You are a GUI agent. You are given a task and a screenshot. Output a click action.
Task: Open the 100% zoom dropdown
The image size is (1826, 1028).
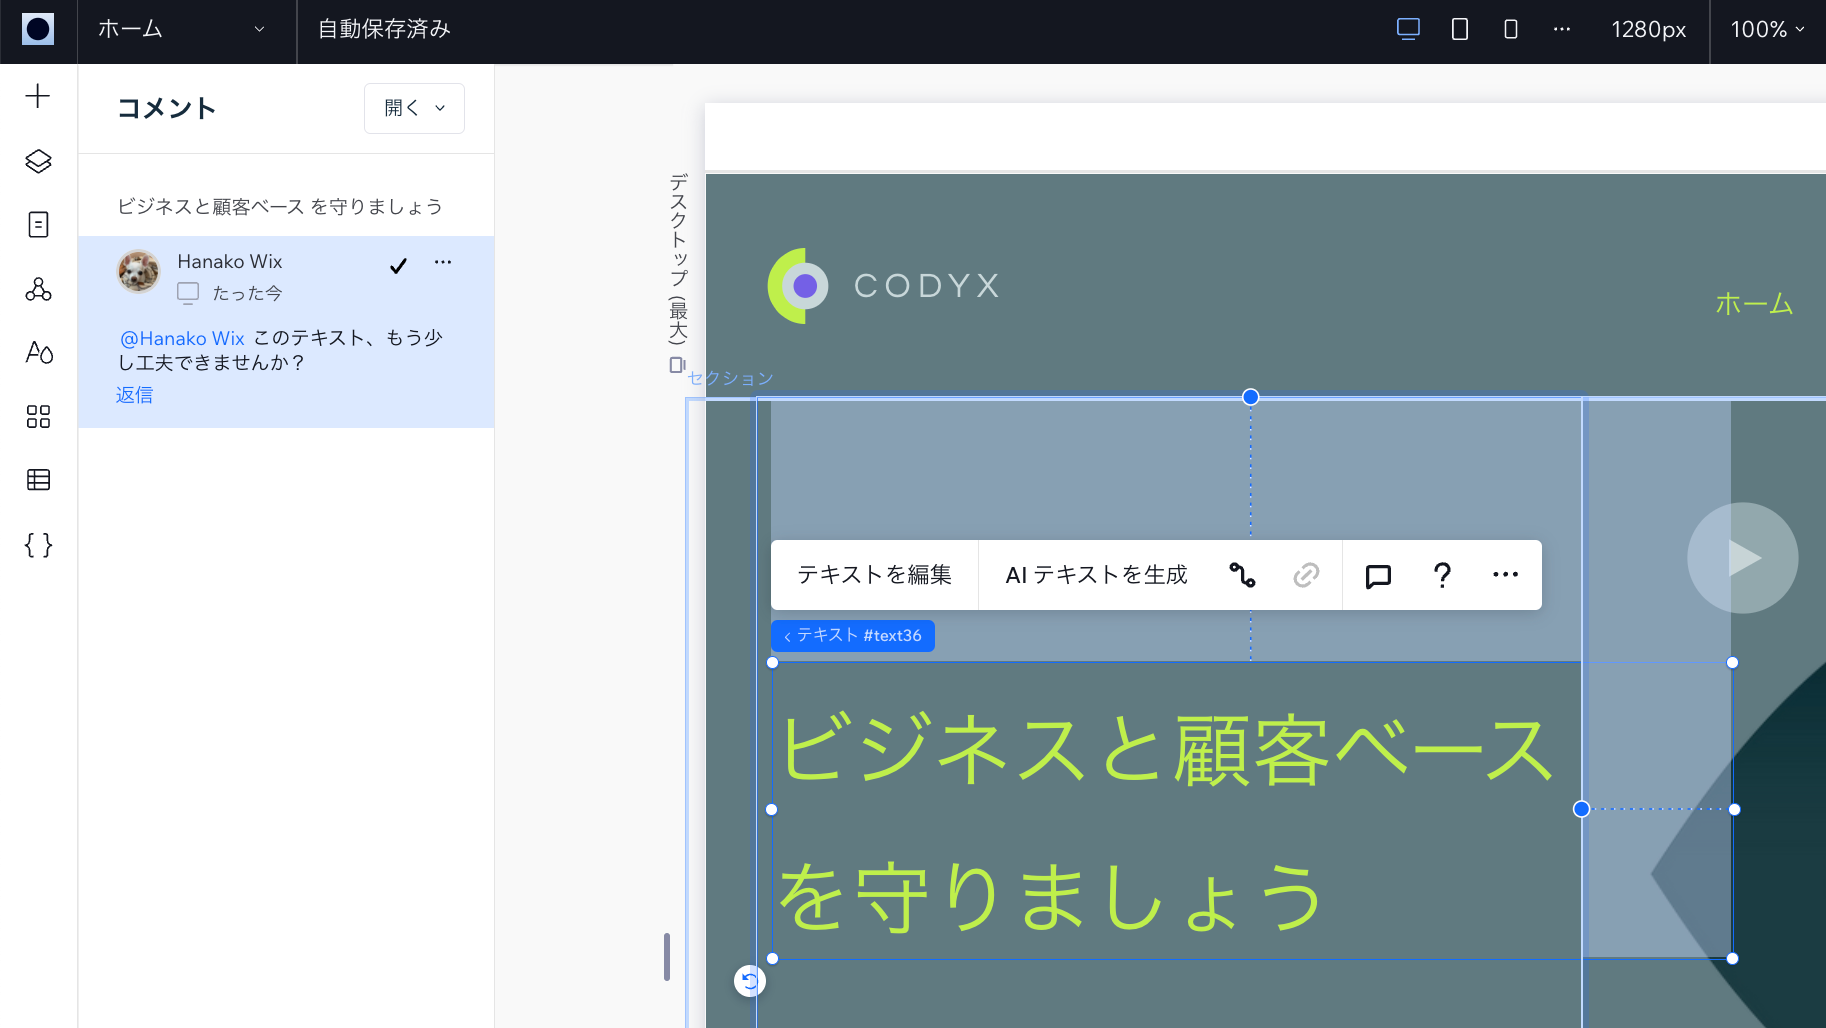click(x=1767, y=29)
